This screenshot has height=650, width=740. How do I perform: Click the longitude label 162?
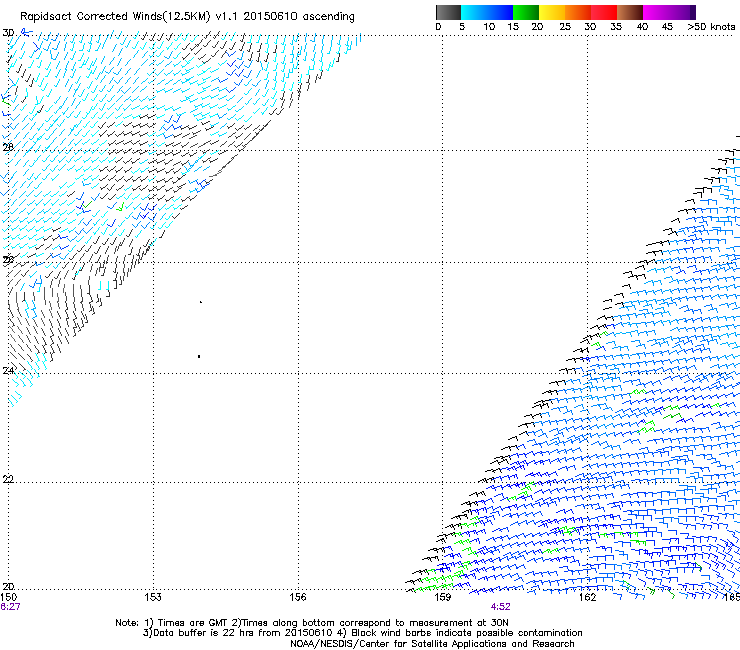click(x=588, y=597)
